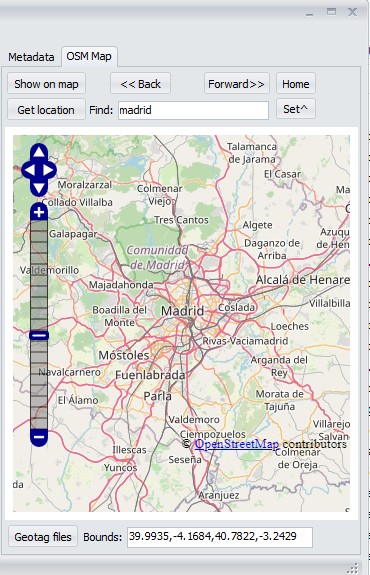Screen dimensions: 370x575
Task: Click the upper part of the zoom bar
Action: 39,275
